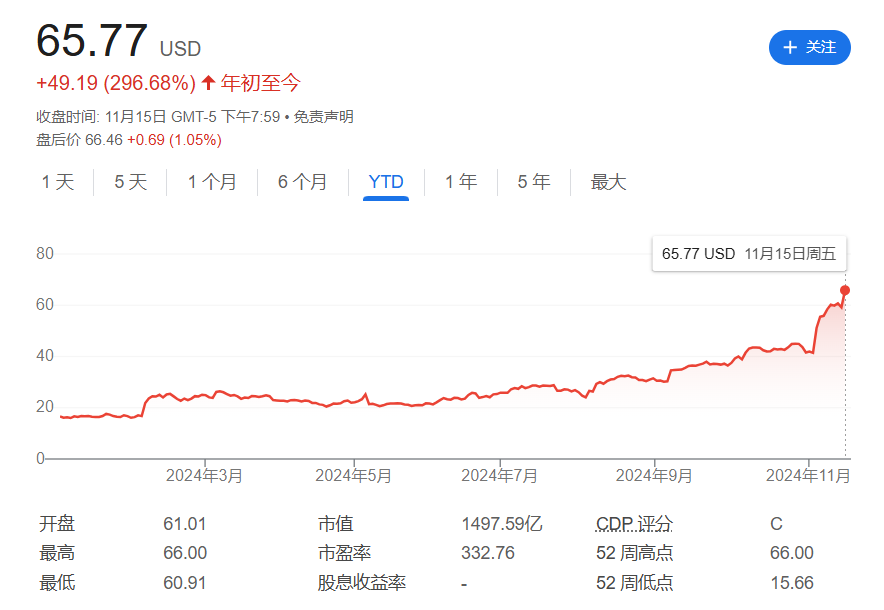Open the 免责声明 disclaimer link
The height and width of the screenshot is (610, 884).
(323, 117)
